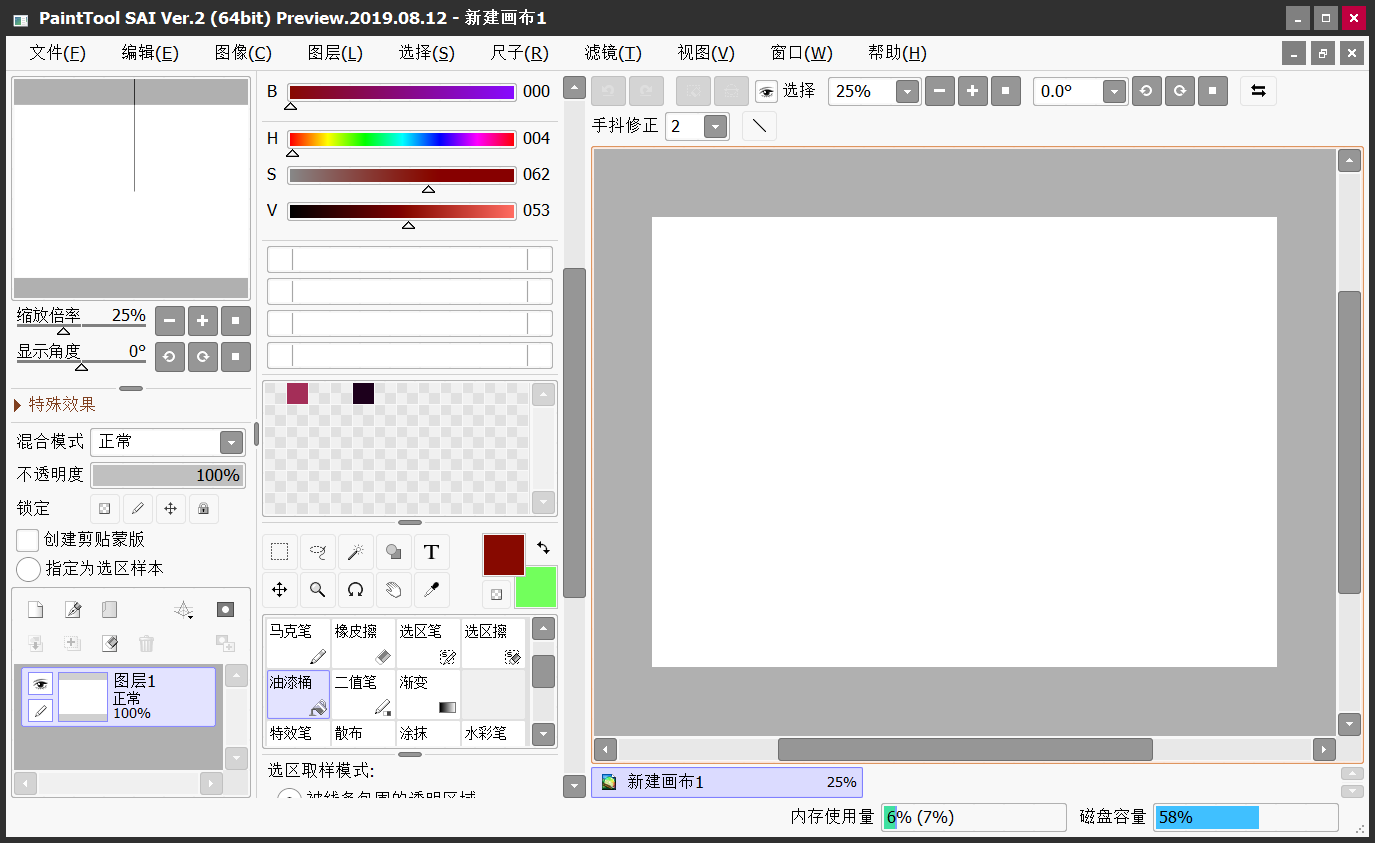Click the delete layer trash icon

click(x=146, y=644)
